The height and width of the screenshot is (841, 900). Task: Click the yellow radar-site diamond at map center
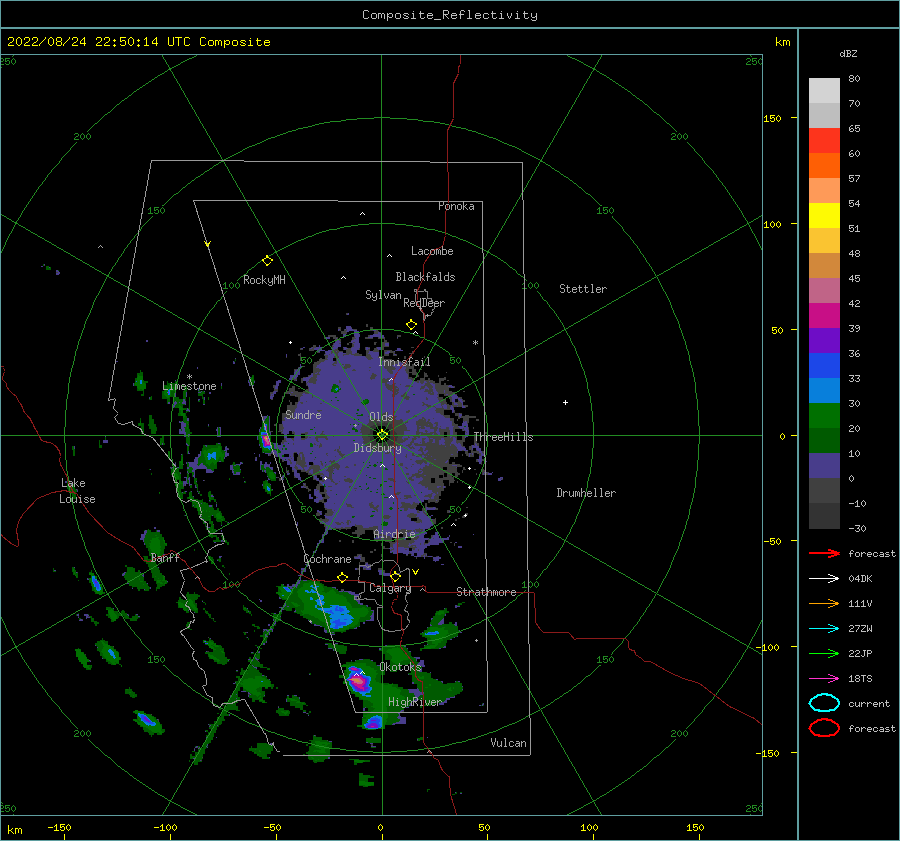coord(382,435)
